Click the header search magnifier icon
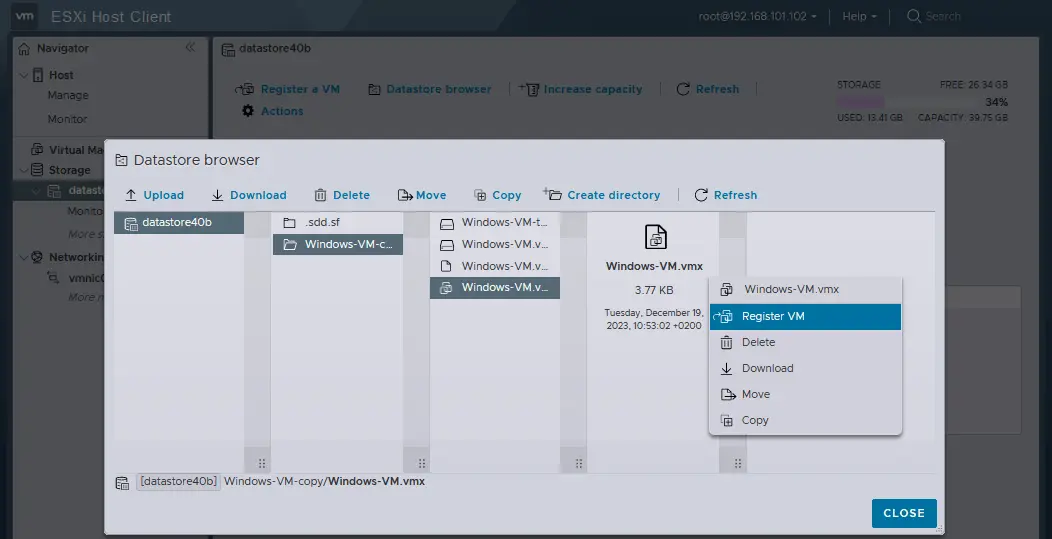Image resolution: width=1052 pixels, height=539 pixels. (914, 16)
